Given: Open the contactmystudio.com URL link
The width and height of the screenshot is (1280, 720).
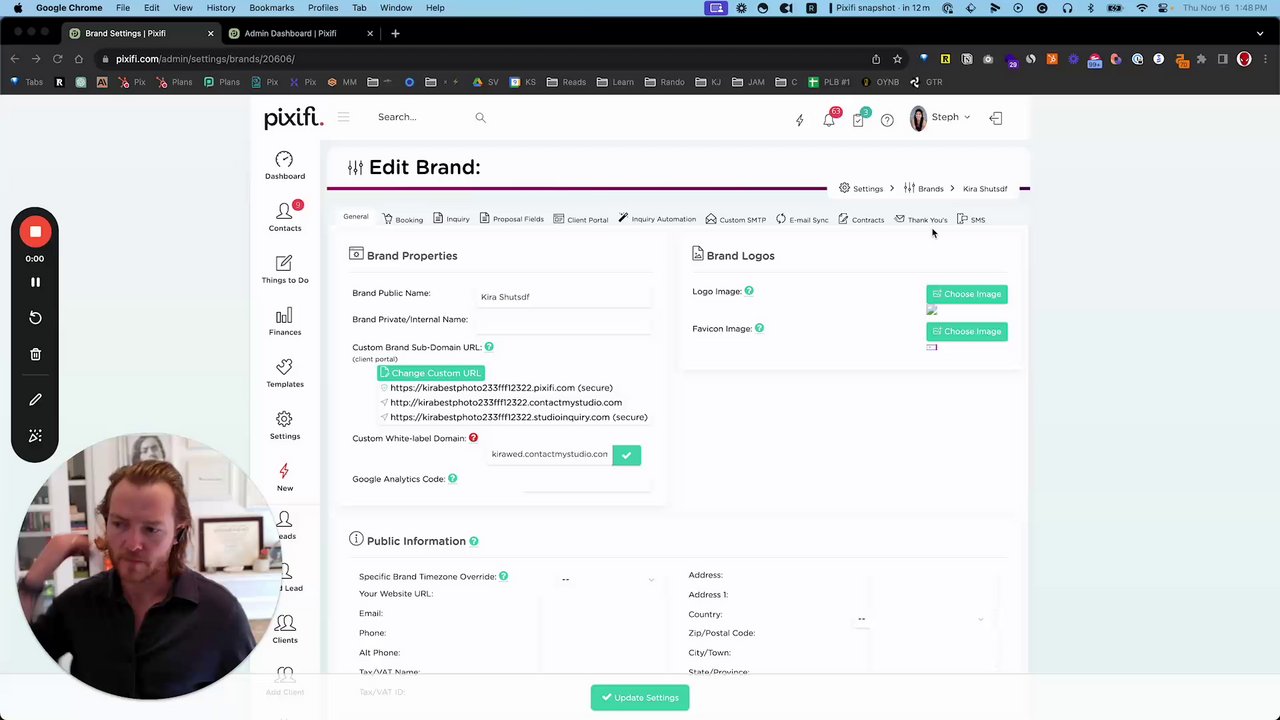Looking at the screenshot, I should coord(506,402).
